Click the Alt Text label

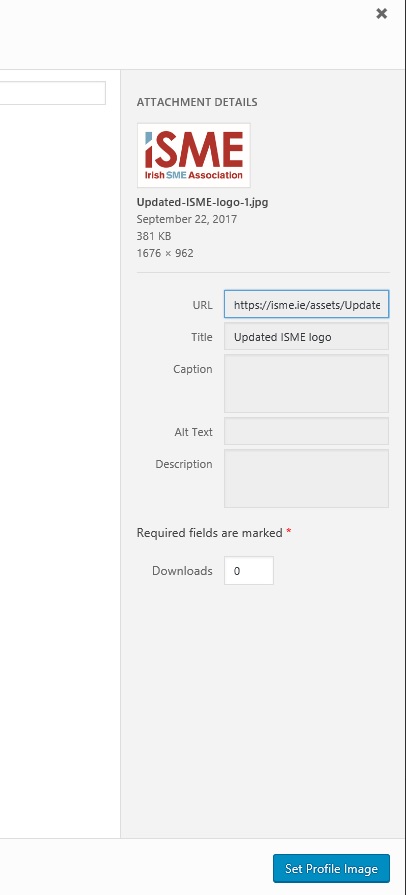[x=194, y=432]
